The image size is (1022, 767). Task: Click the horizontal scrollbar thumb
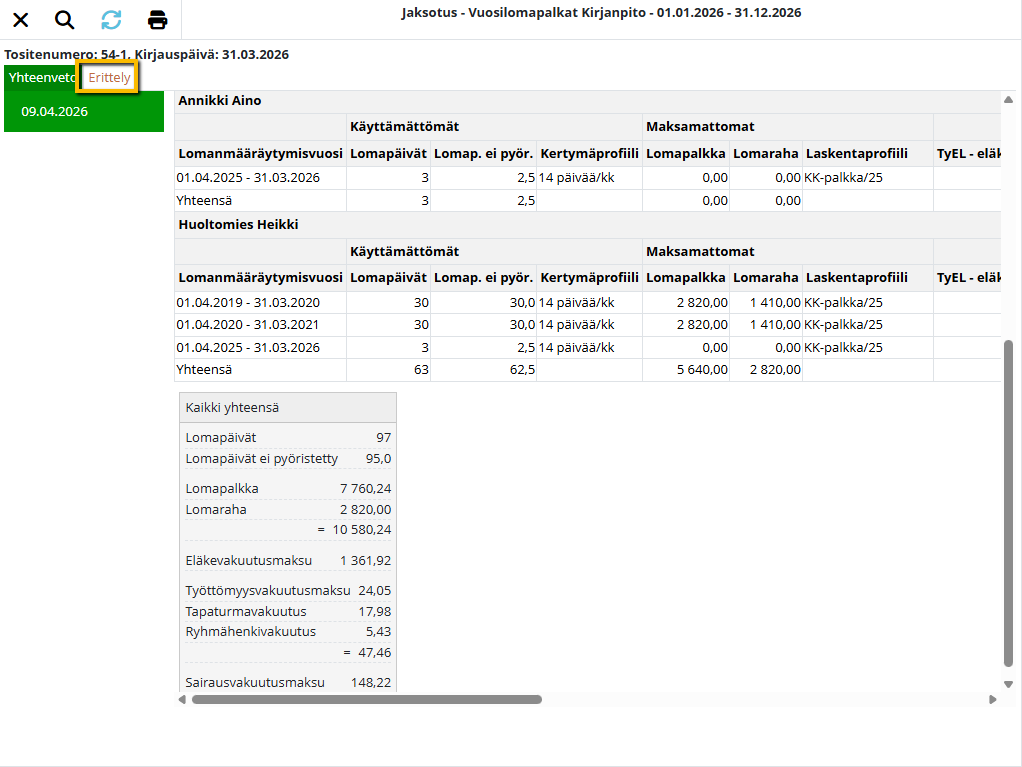[367, 699]
